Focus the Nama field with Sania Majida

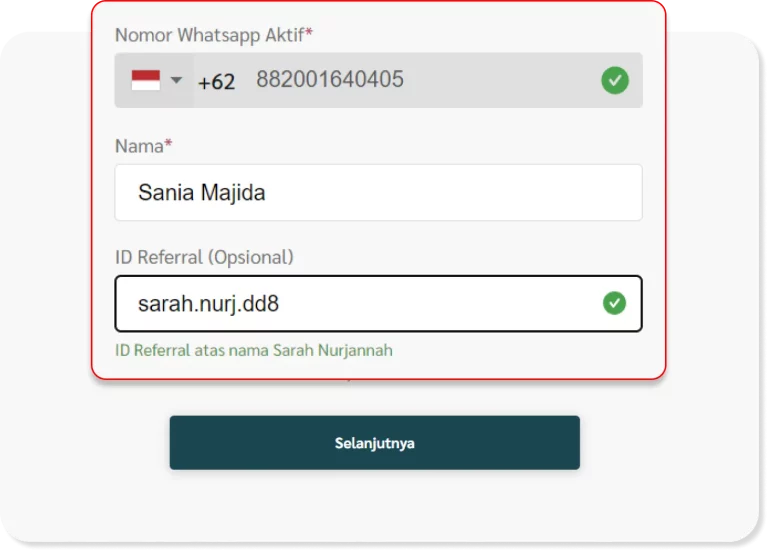(378, 192)
